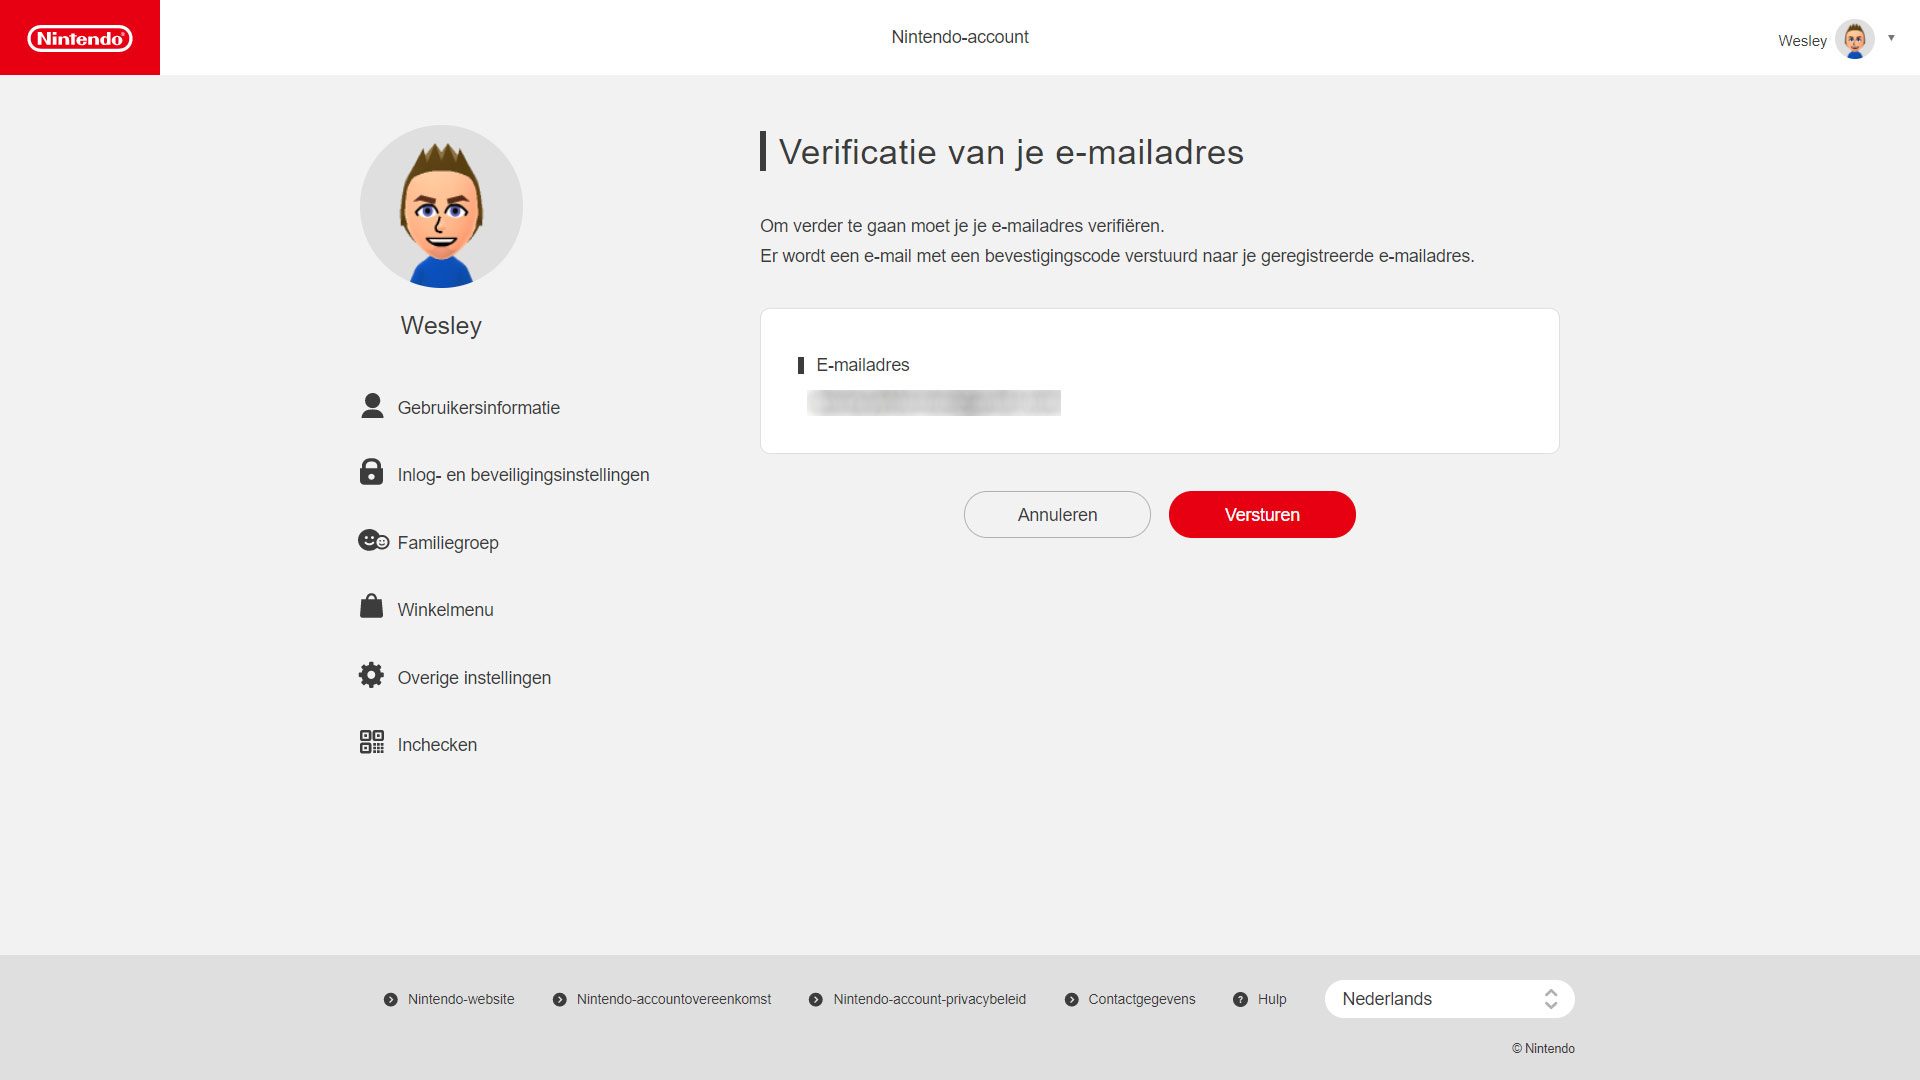
Task: Click the © Nintendo copyright text
Action: coord(1543,1048)
